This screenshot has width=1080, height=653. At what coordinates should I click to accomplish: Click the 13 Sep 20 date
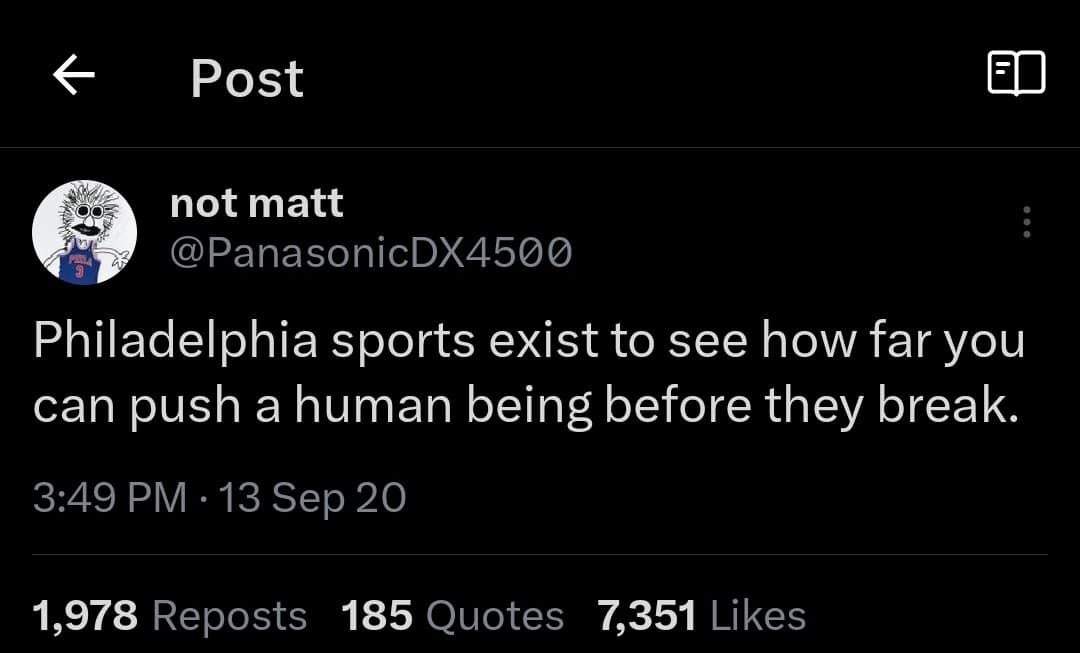click(x=312, y=497)
